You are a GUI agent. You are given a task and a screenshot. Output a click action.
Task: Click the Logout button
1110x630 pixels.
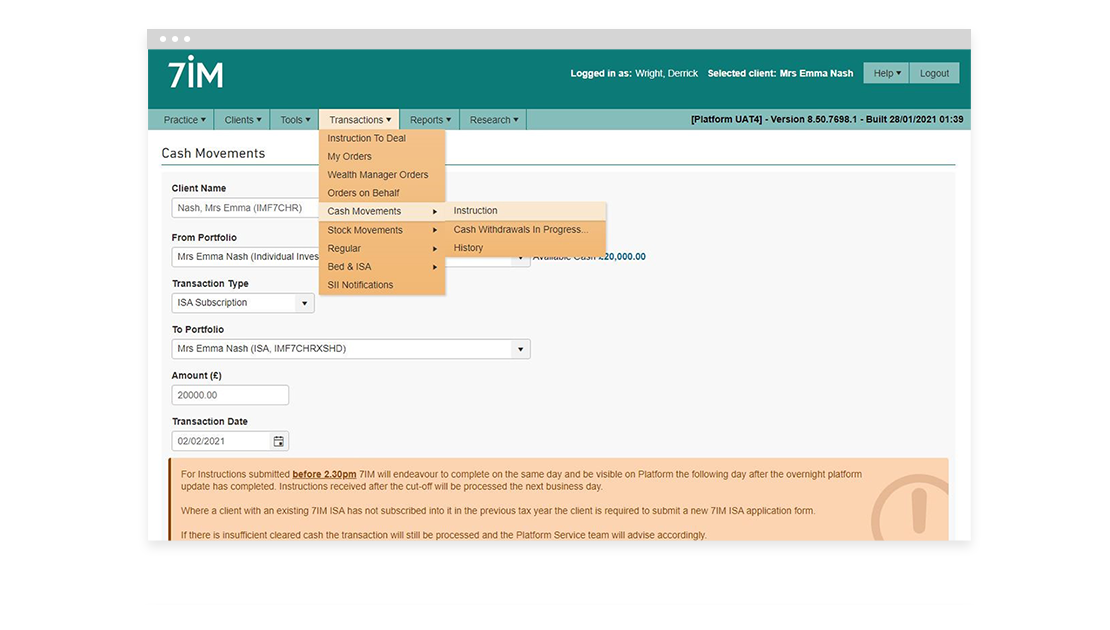(x=934, y=73)
